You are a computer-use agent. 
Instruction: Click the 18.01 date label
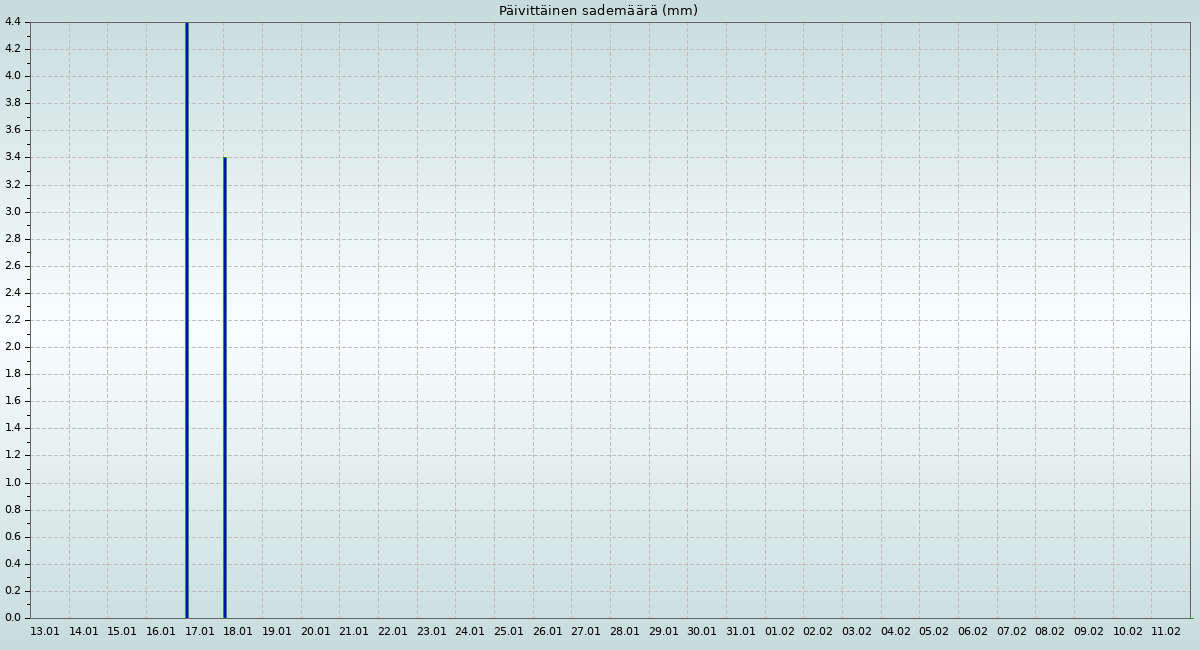(x=238, y=632)
